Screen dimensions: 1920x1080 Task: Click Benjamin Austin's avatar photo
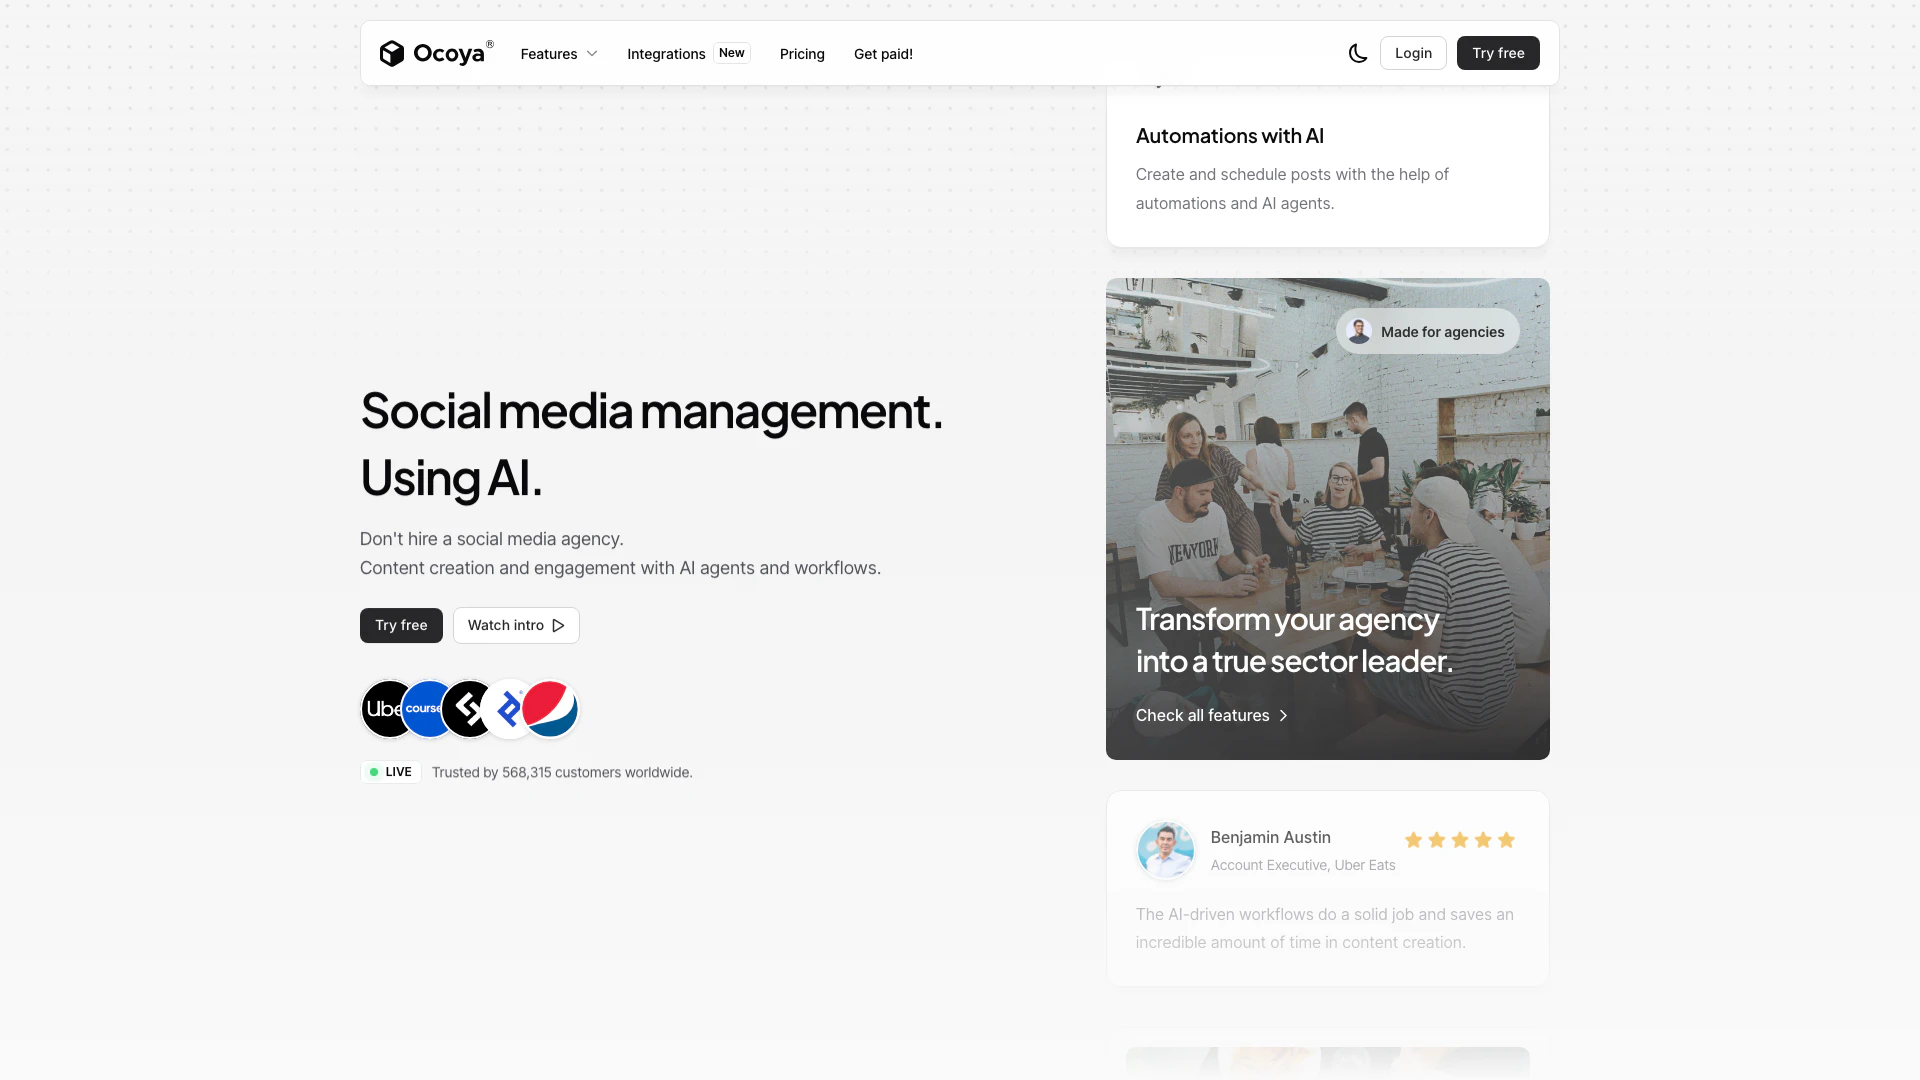1166,850
